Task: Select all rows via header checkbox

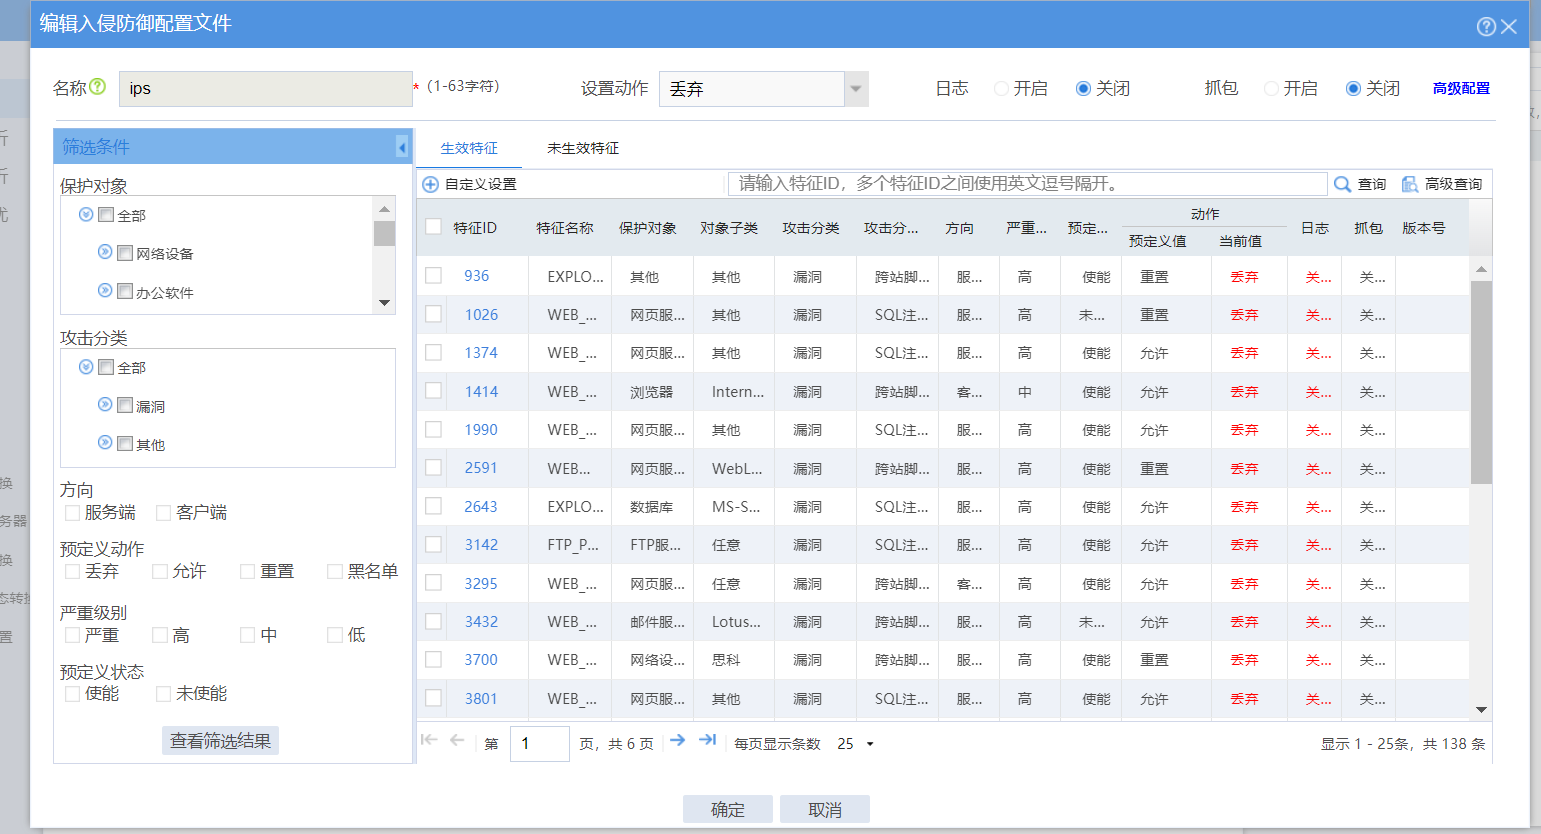Action: pyautogui.click(x=433, y=227)
